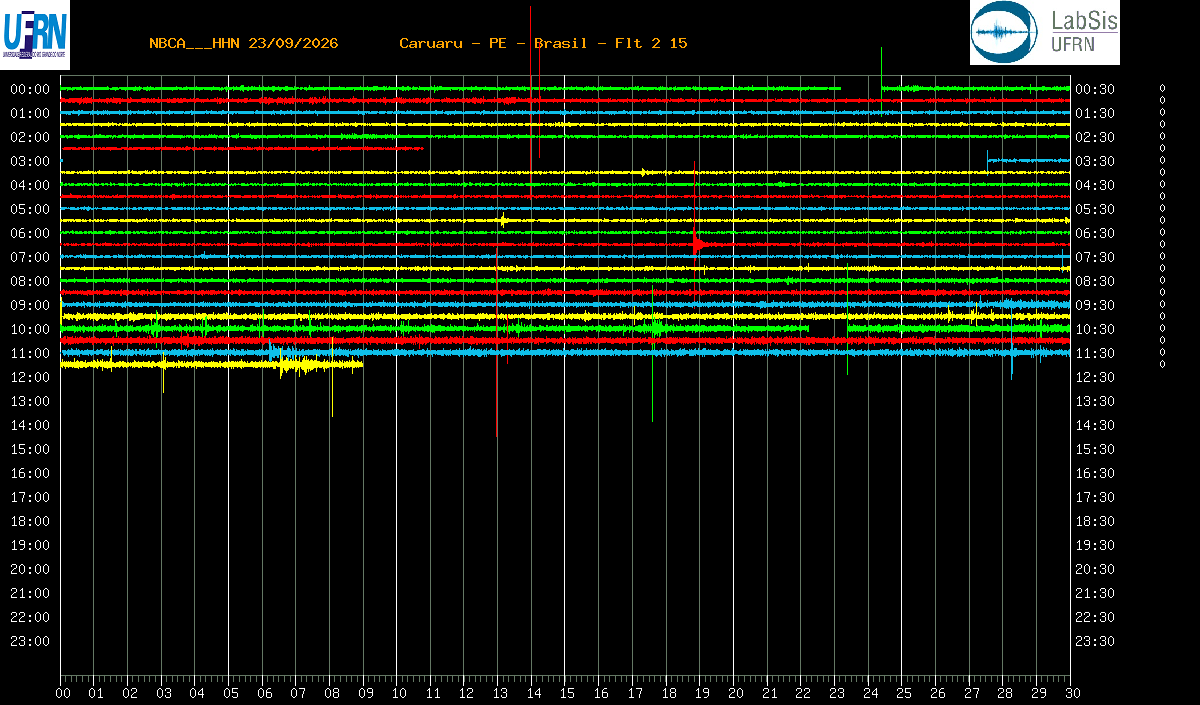Click the yellow trace ending at 11:30 row

coord(211,365)
